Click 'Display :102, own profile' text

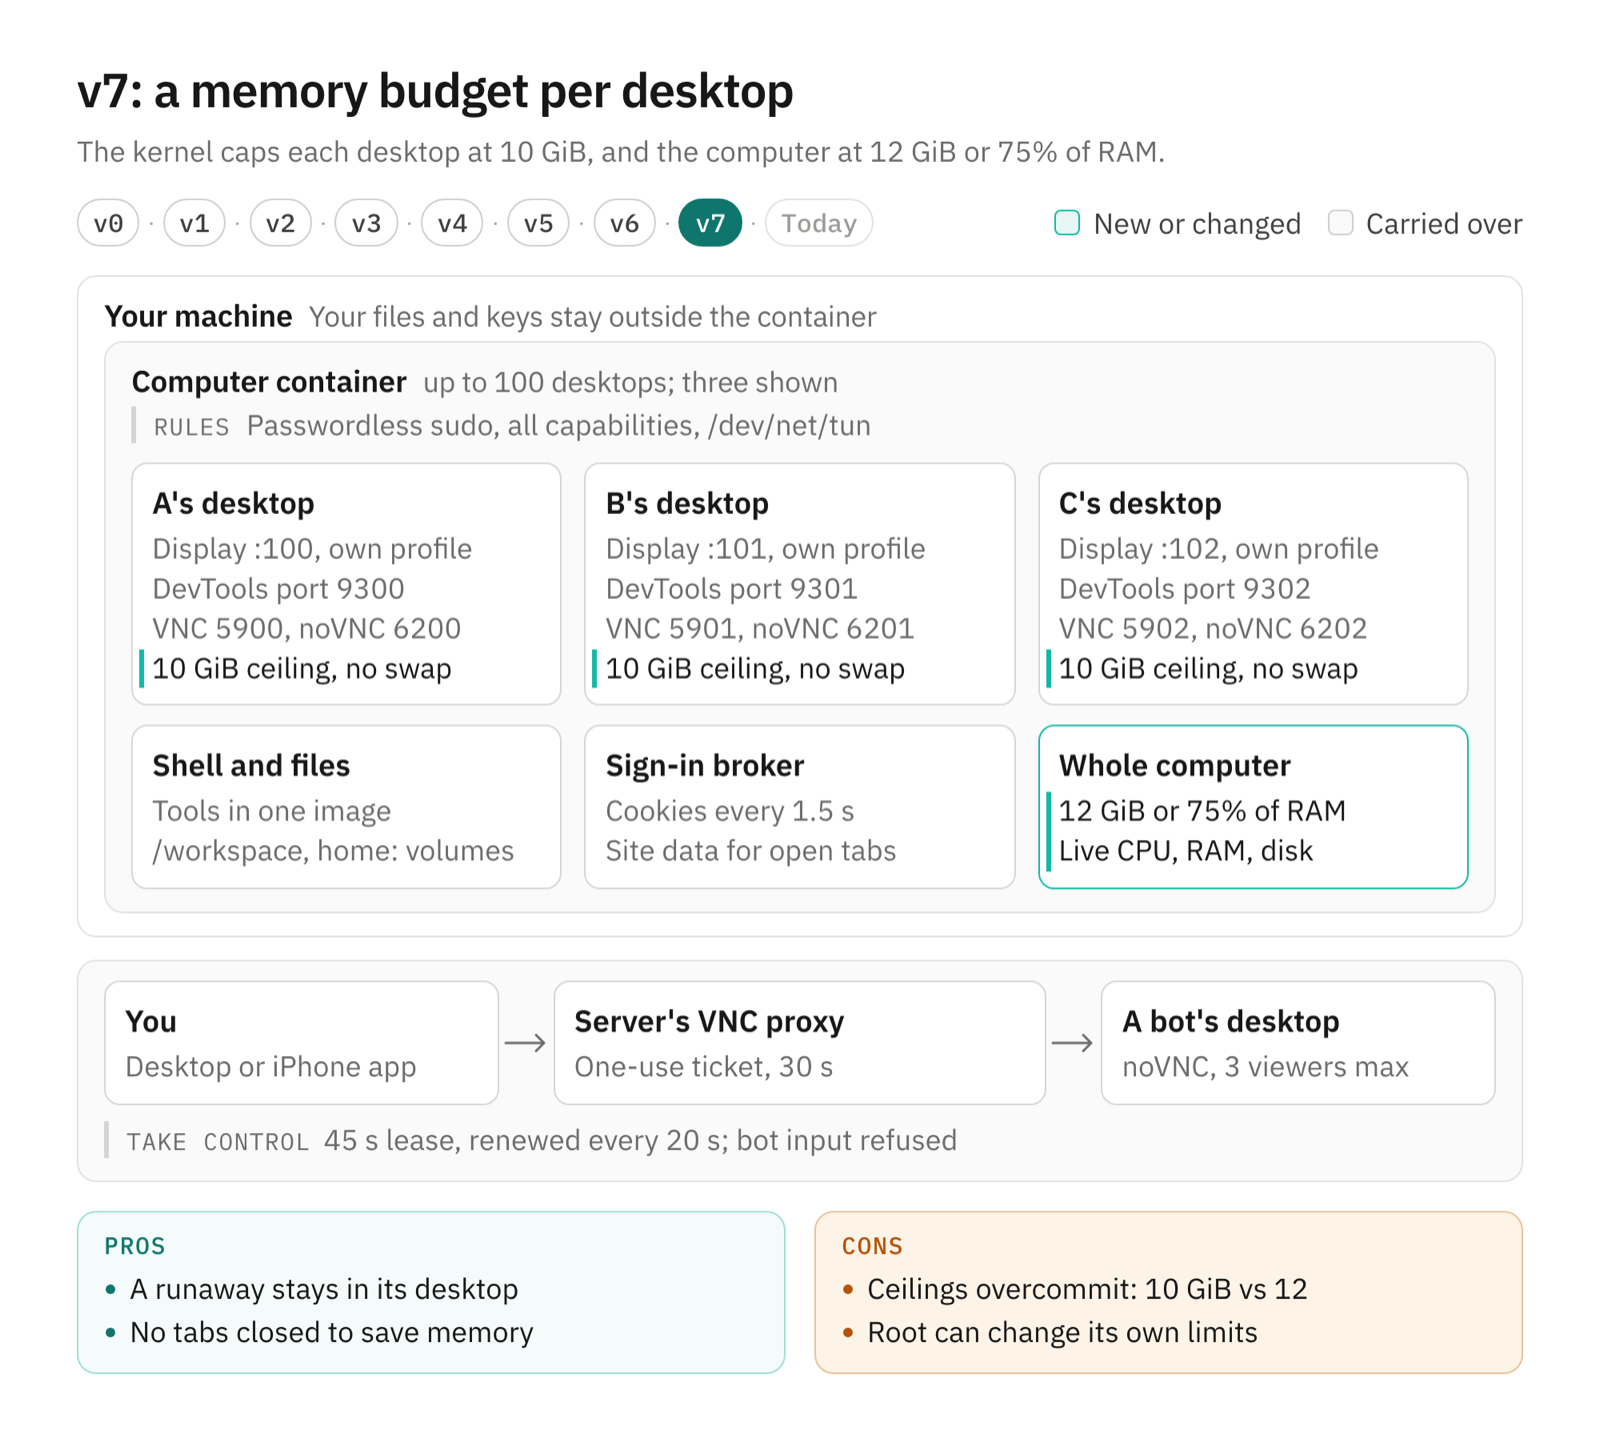click(1218, 549)
